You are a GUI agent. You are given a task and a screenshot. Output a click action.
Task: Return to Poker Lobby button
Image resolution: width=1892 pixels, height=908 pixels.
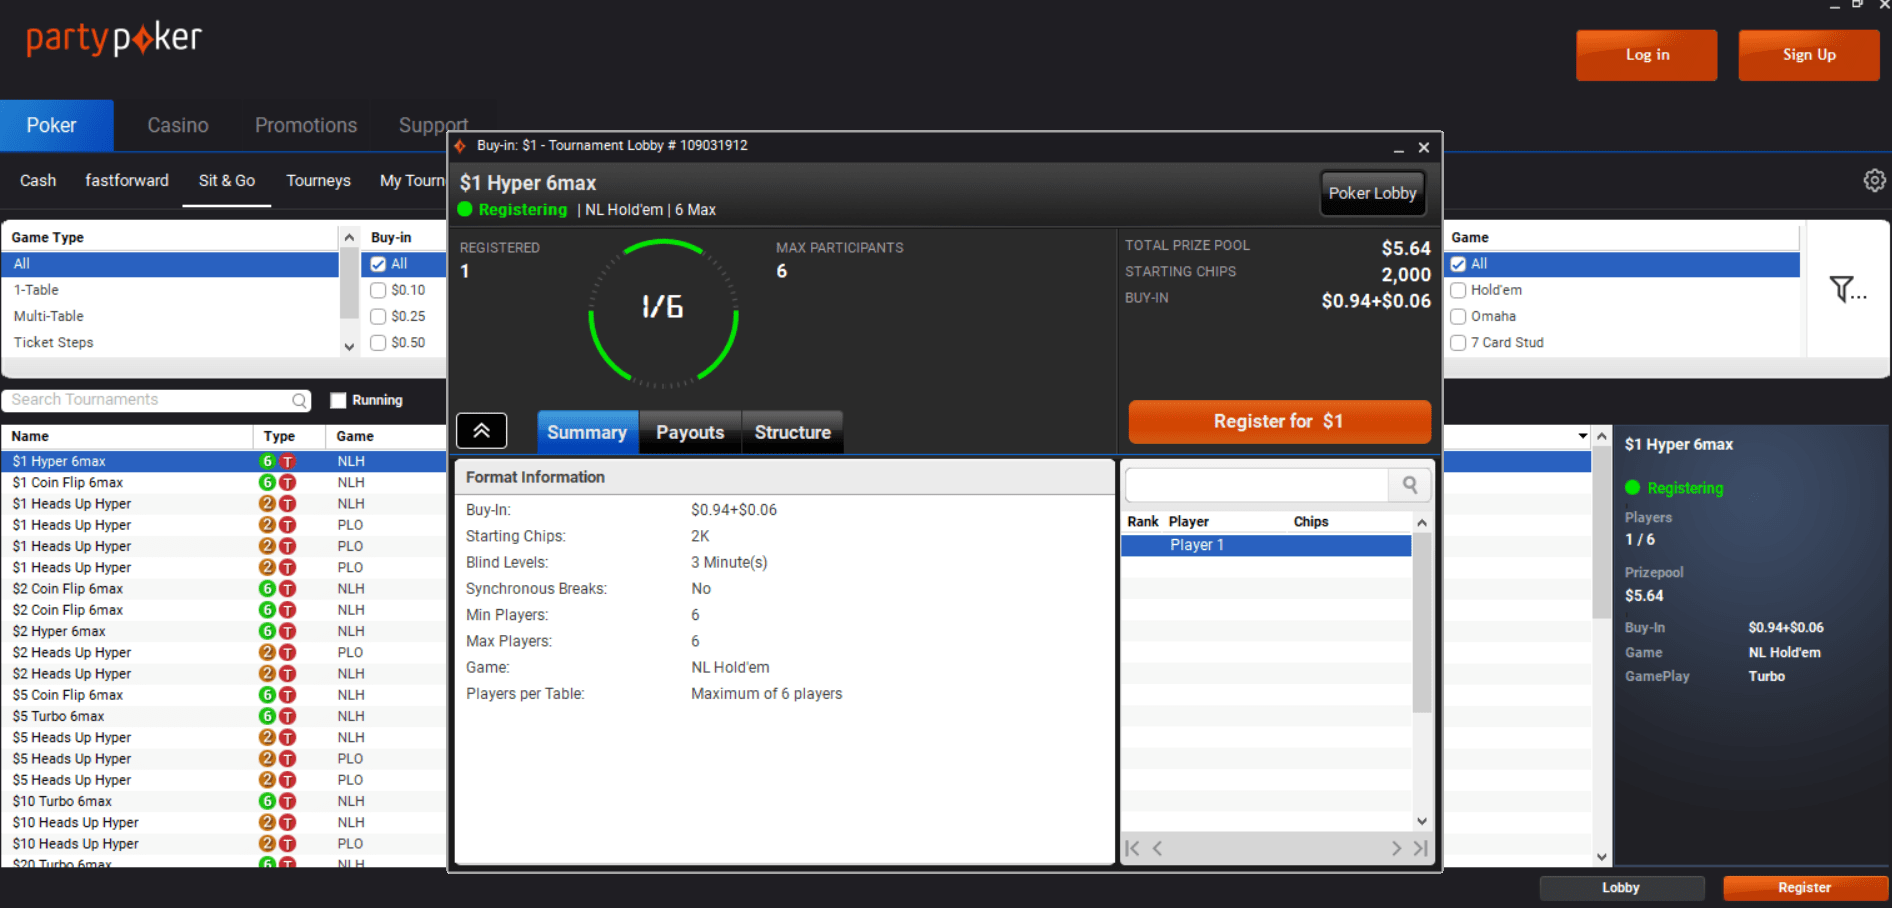point(1372,193)
